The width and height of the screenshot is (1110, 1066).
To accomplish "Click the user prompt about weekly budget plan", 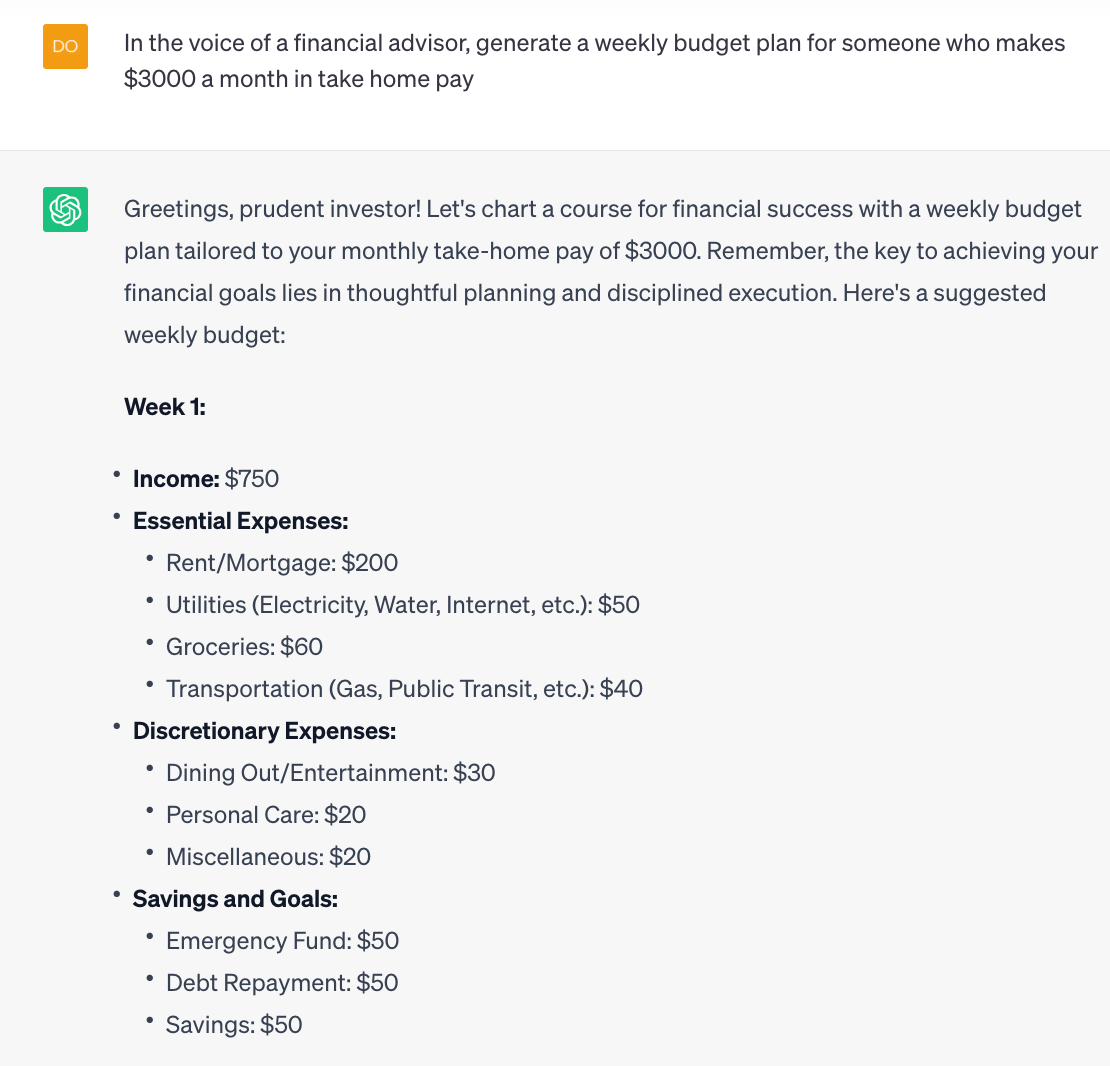I will point(594,61).
